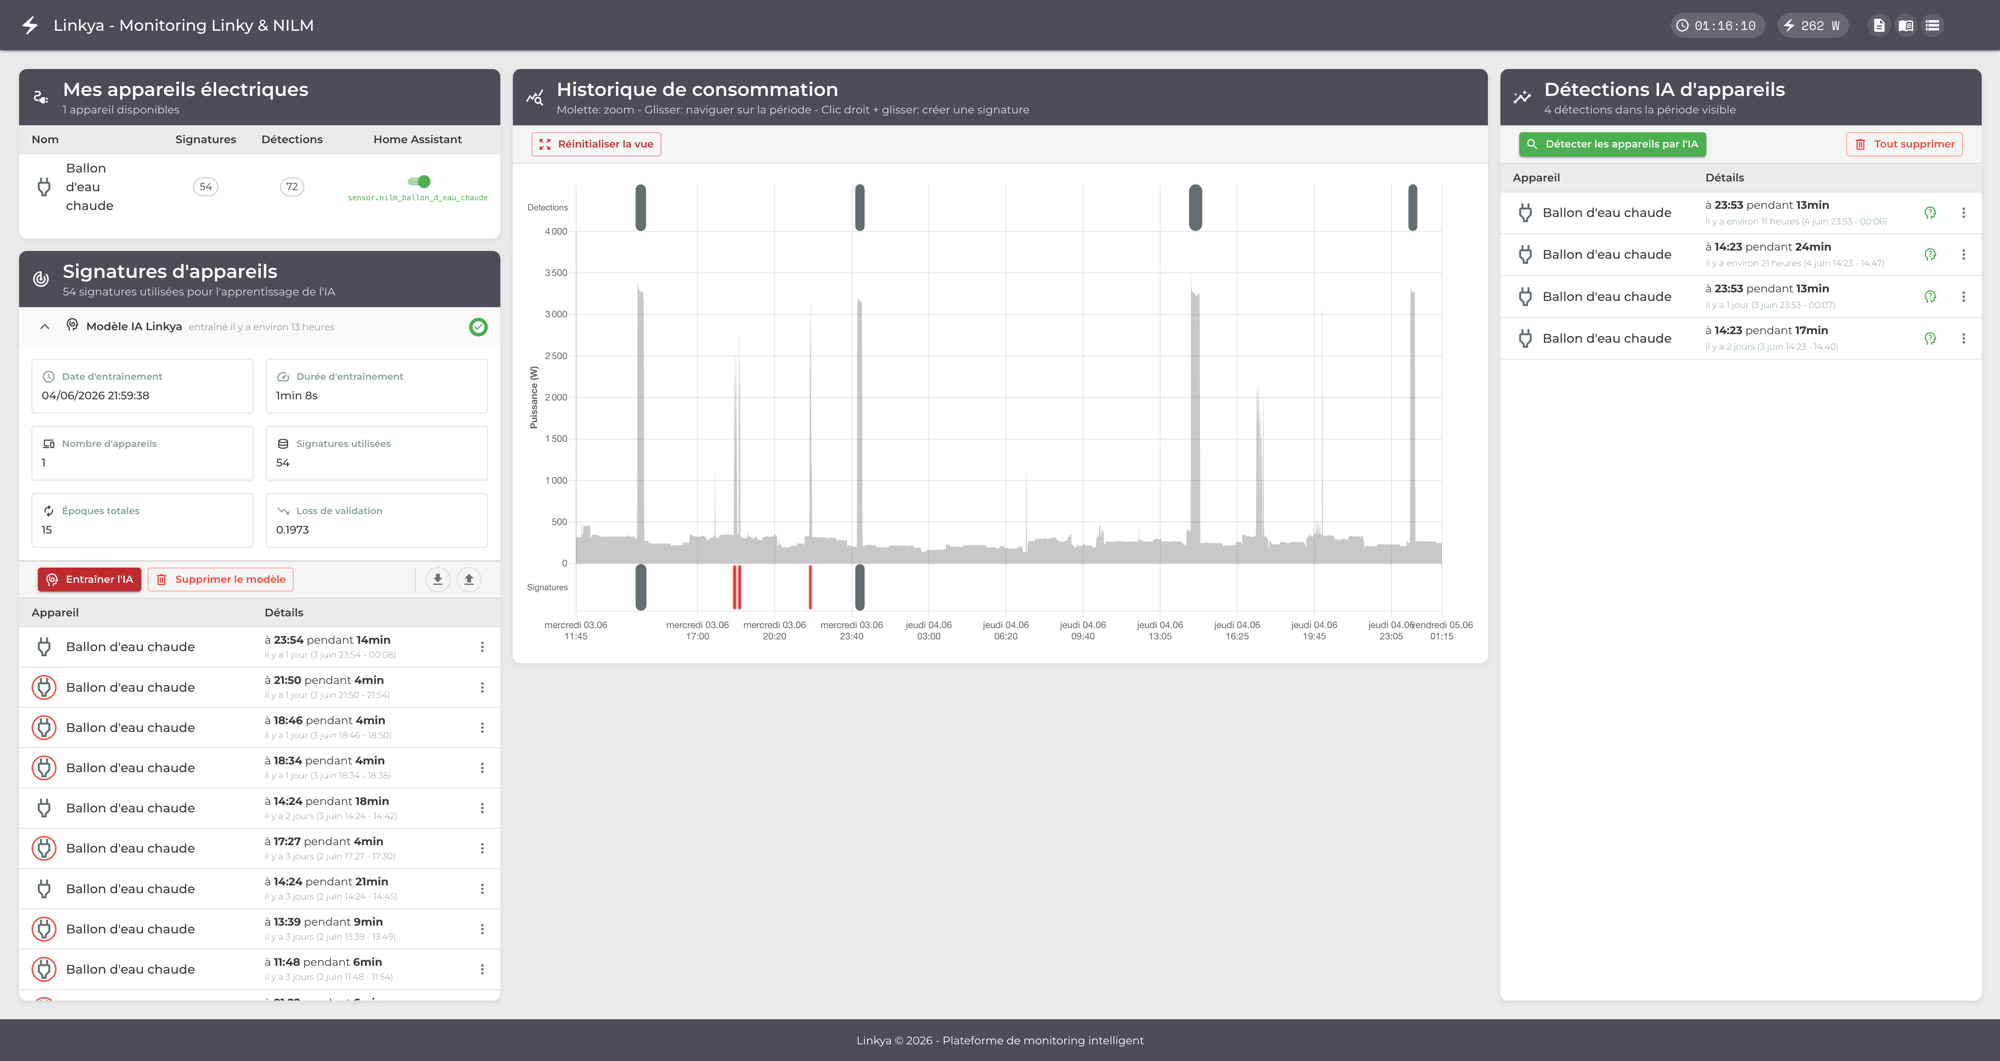The width and height of the screenshot is (2000, 1061).
Task: Open options menu for 14:24 21min signature
Action: coord(482,889)
